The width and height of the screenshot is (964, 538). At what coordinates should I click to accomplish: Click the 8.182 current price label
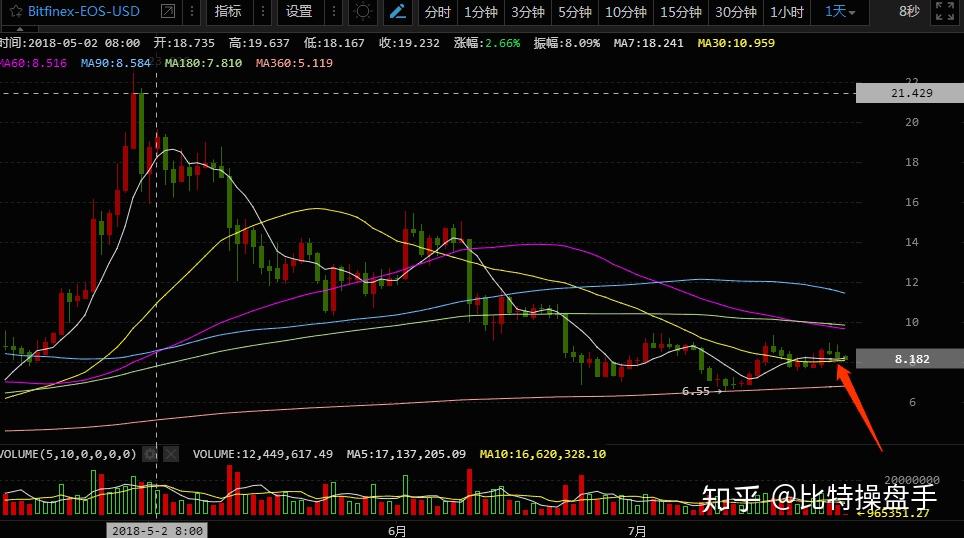[910, 359]
